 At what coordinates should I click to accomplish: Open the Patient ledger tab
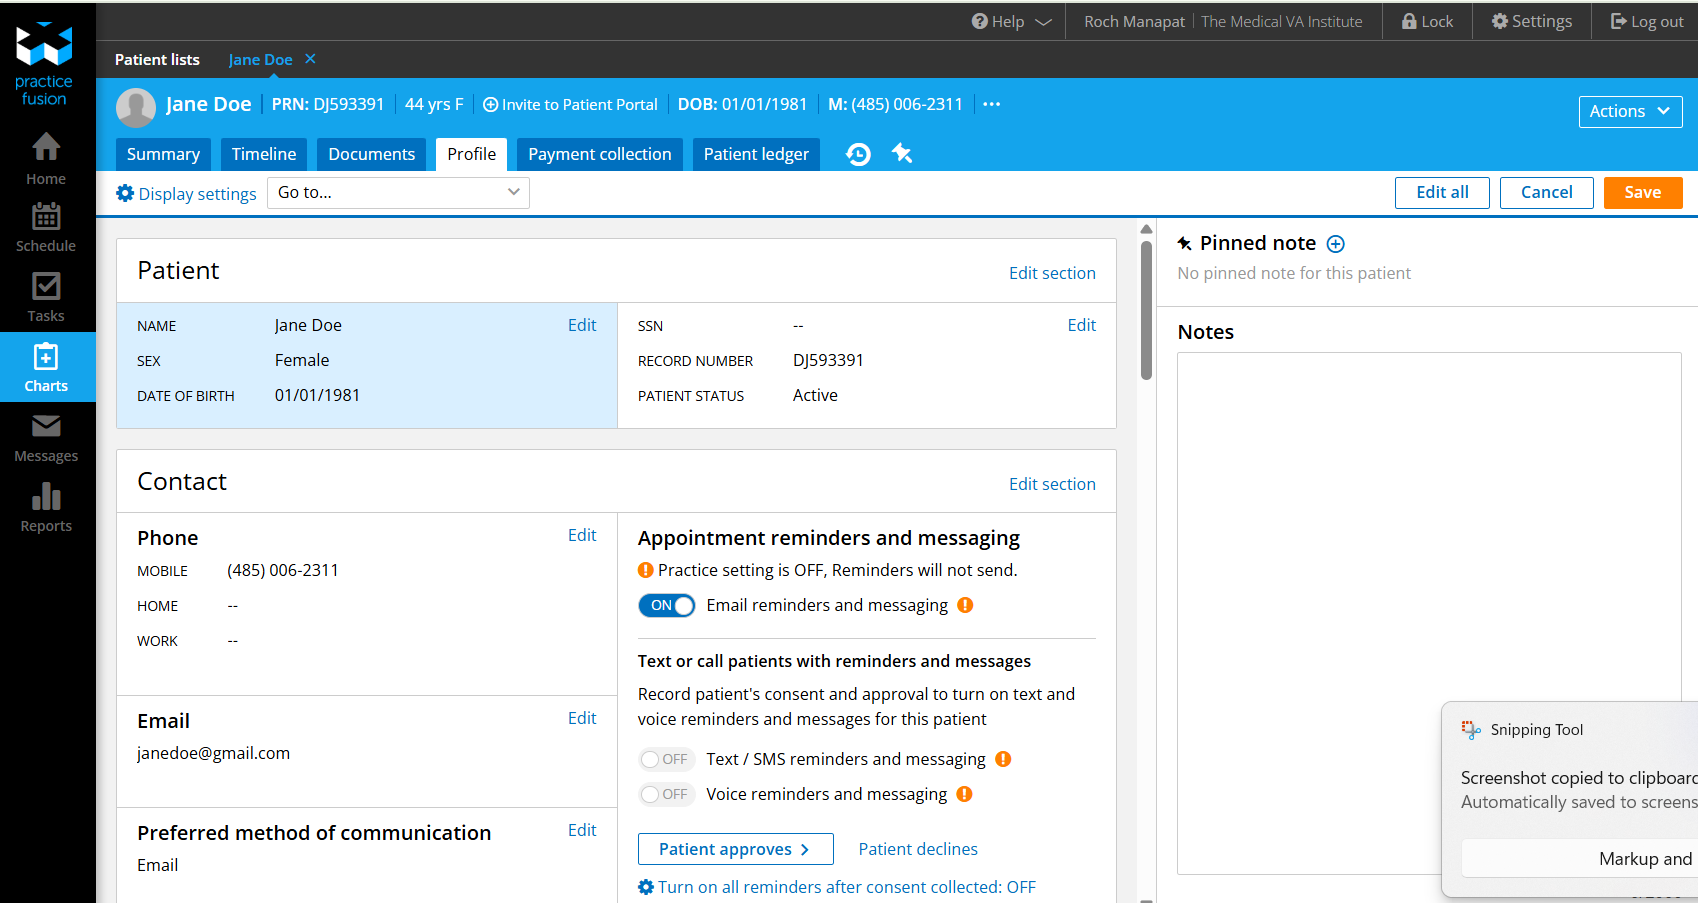756,154
